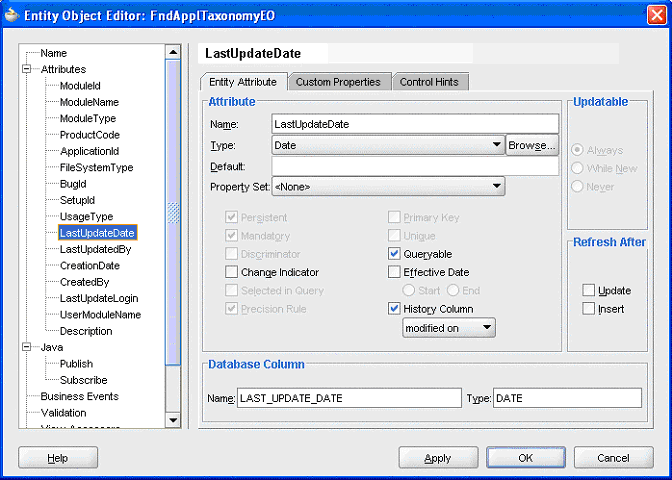Click the Browse... button next to Type

point(532,145)
